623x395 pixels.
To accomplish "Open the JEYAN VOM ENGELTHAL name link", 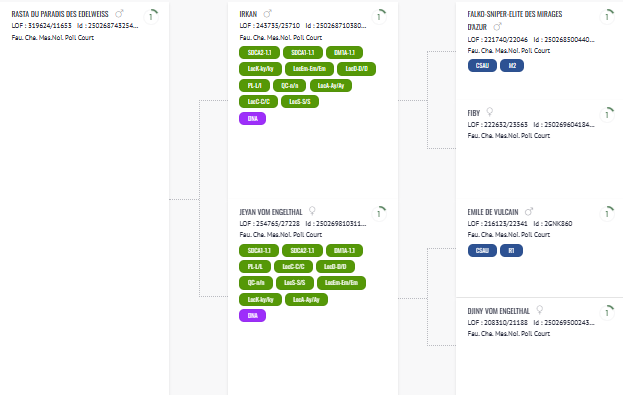I will [x=271, y=212].
